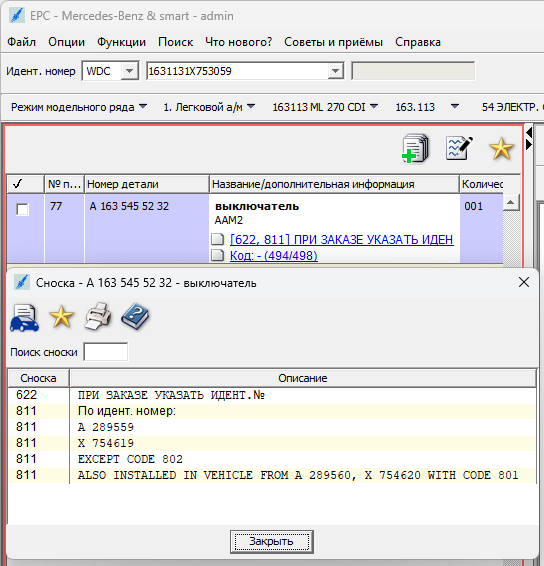The height and width of the screenshot is (566, 544).
Task: Open the Советы и приёмы menu
Action: click(333, 42)
